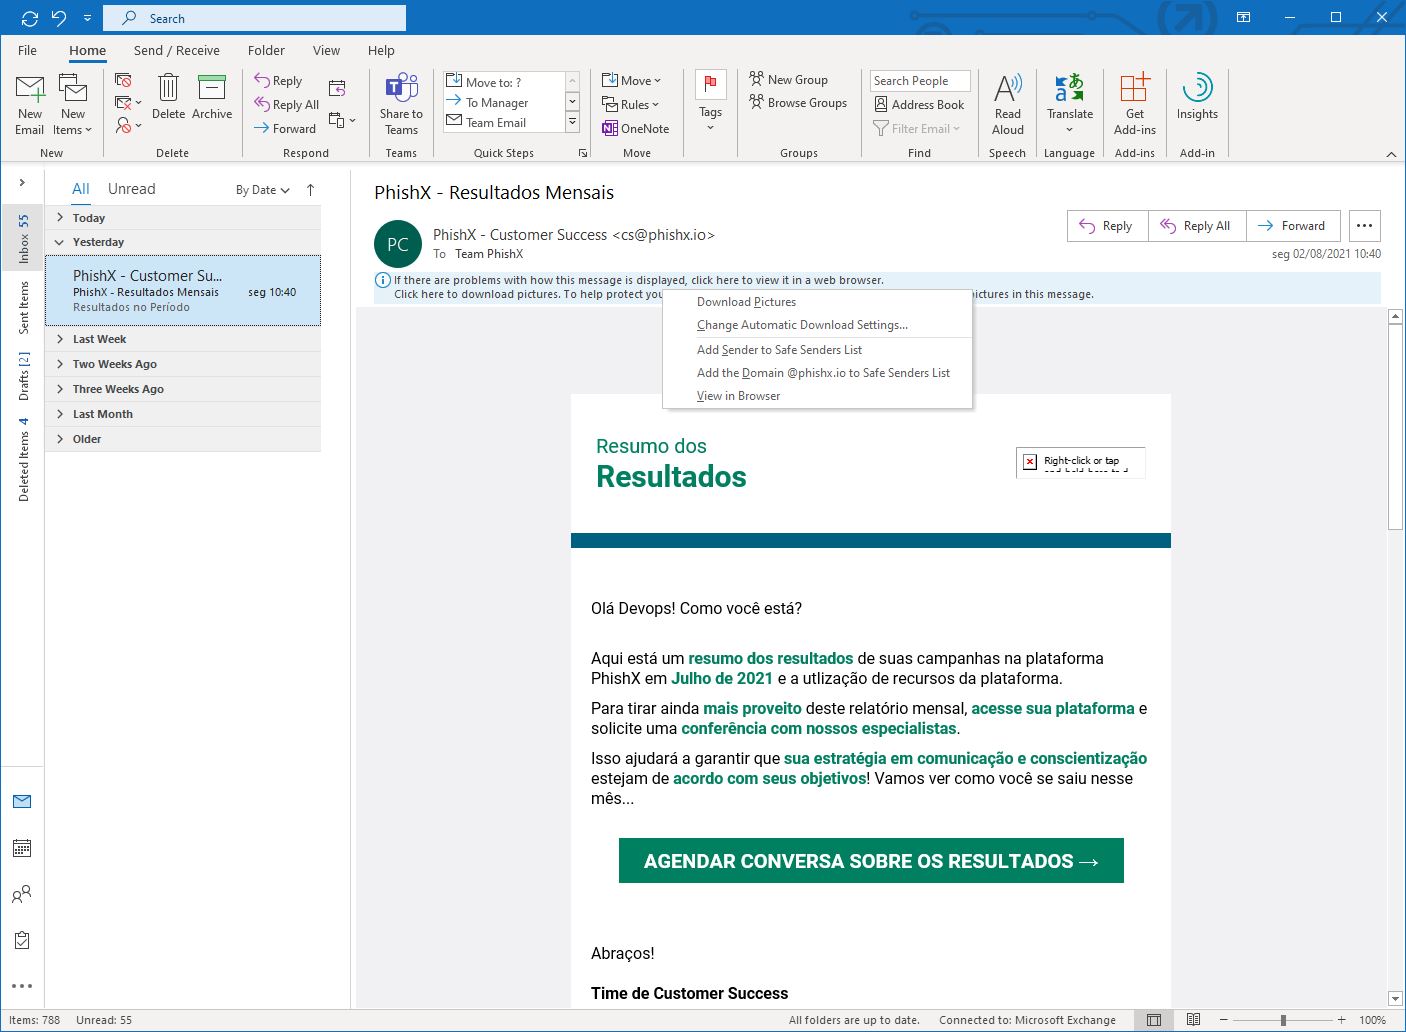The width and height of the screenshot is (1406, 1032).
Task: Expand the Last Week group
Action: [x=60, y=339]
